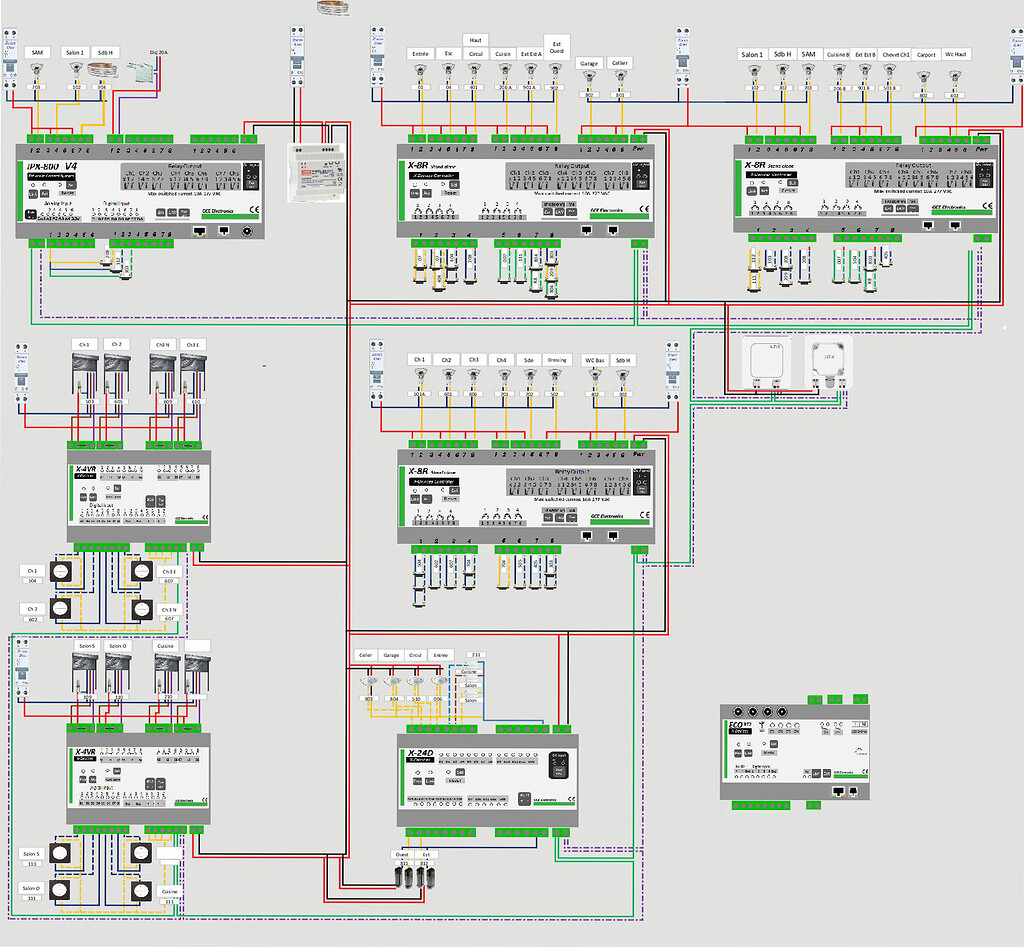The image size is (1024, 947).
Task: Click the Ext Ouest label
Action: pos(557,48)
